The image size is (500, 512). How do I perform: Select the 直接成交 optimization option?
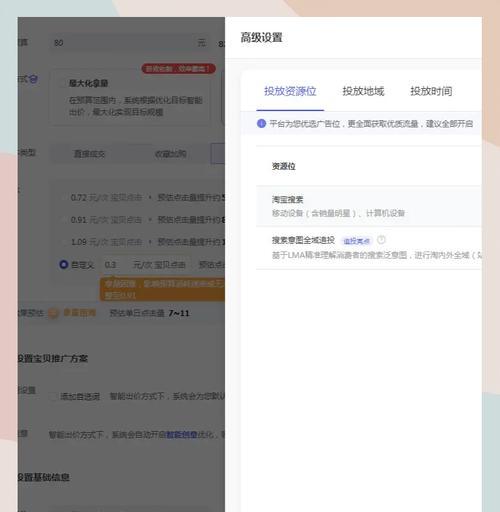(89, 154)
